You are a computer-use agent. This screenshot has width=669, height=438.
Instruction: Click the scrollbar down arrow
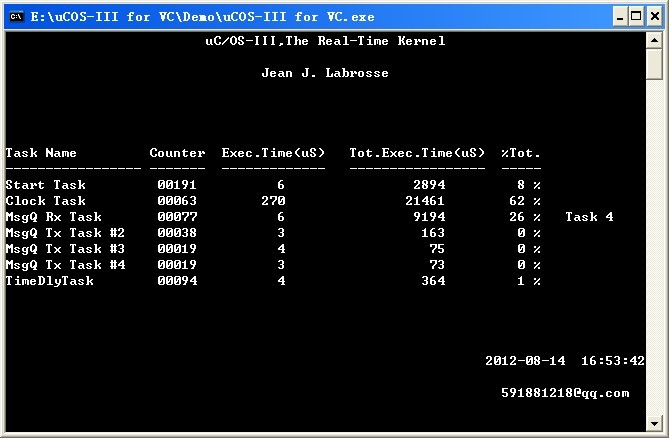654,423
